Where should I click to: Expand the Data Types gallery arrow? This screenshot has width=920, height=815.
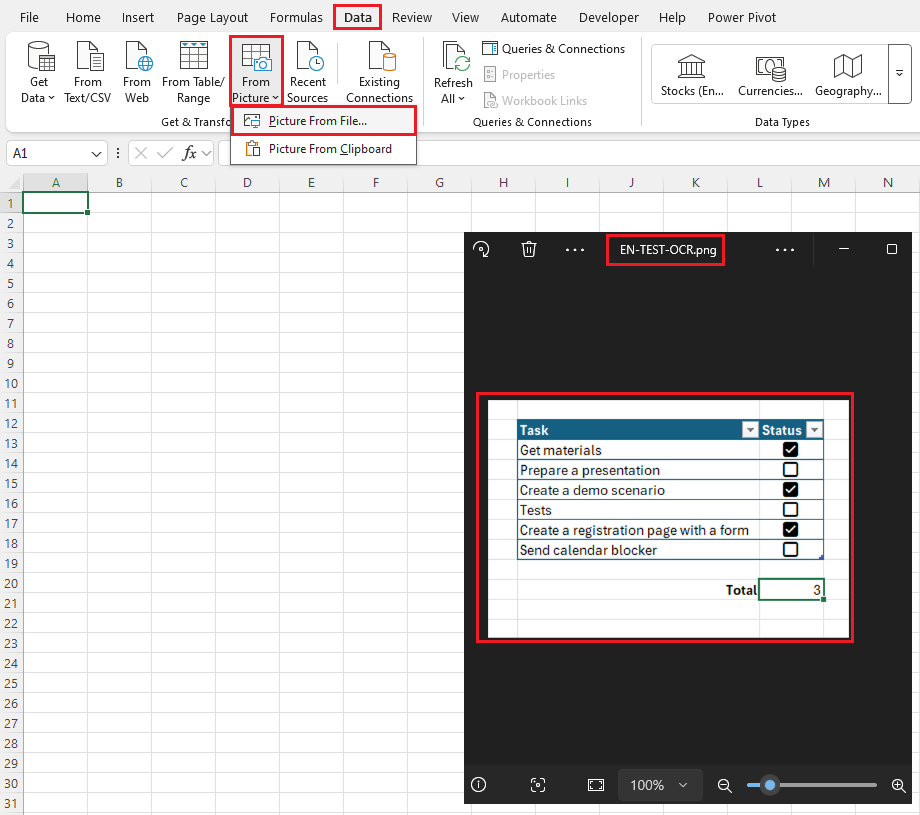pyautogui.click(x=898, y=74)
